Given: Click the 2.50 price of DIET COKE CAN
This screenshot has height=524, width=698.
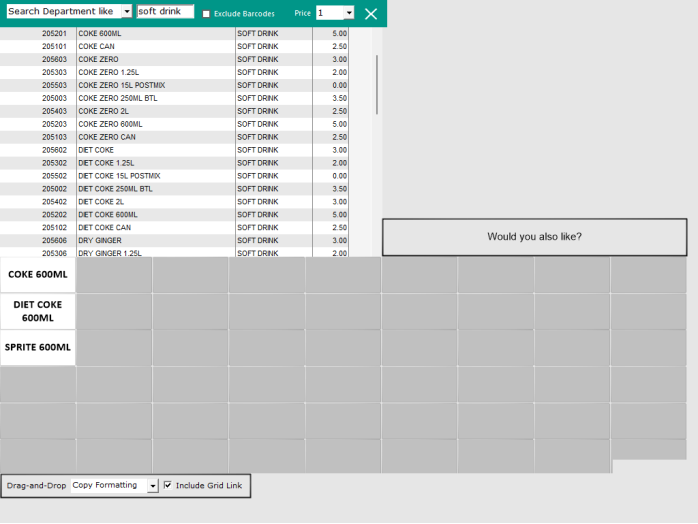Looking at the screenshot, I should (339, 227).
